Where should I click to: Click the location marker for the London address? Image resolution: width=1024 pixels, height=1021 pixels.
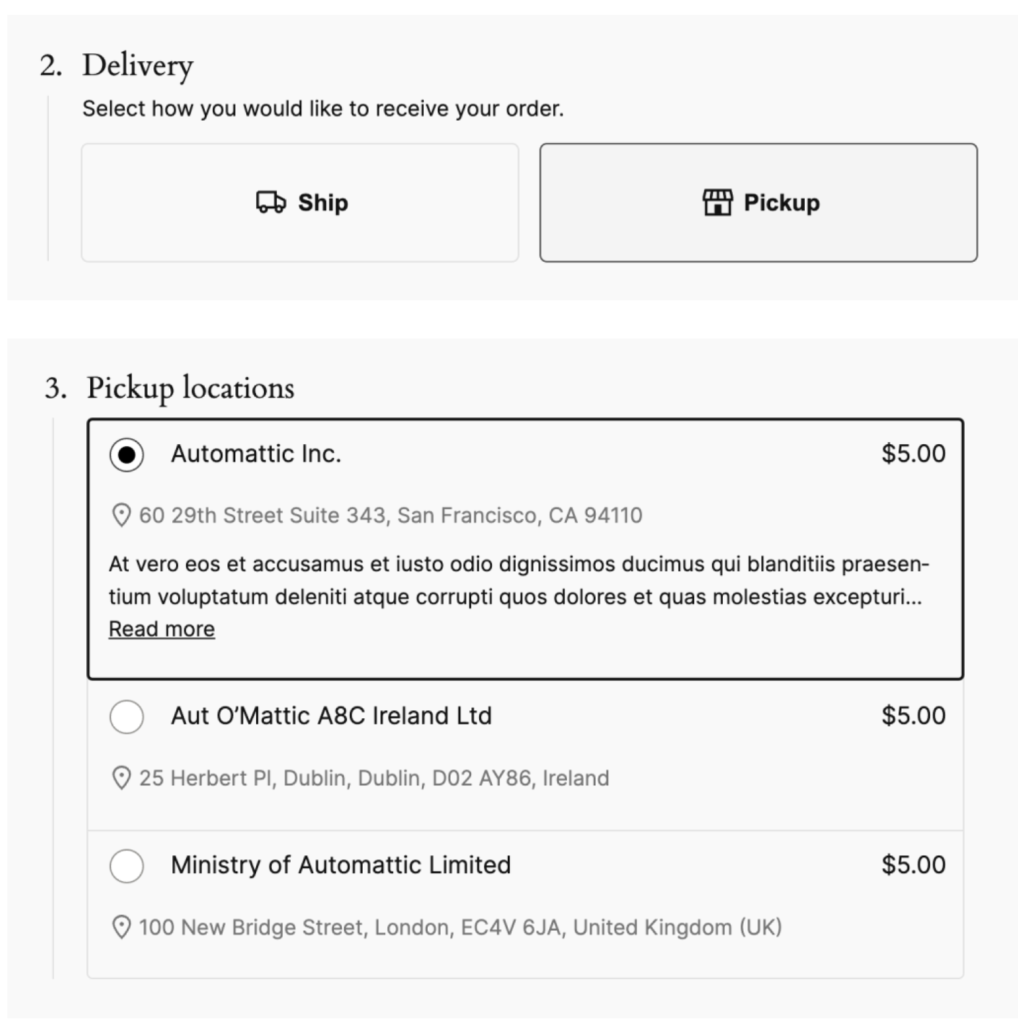click(121, 927)
